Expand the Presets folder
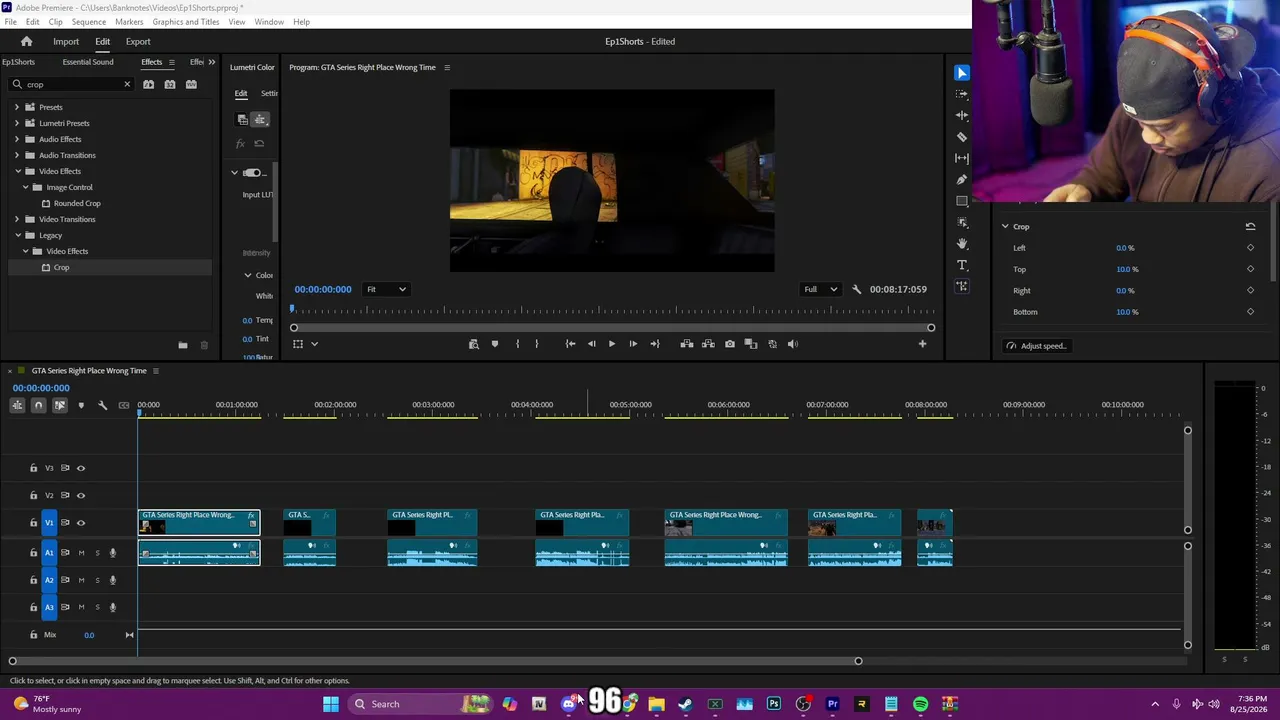This screenshot has width=1280, height=720. pyautogui.click(x=17, y=107)
